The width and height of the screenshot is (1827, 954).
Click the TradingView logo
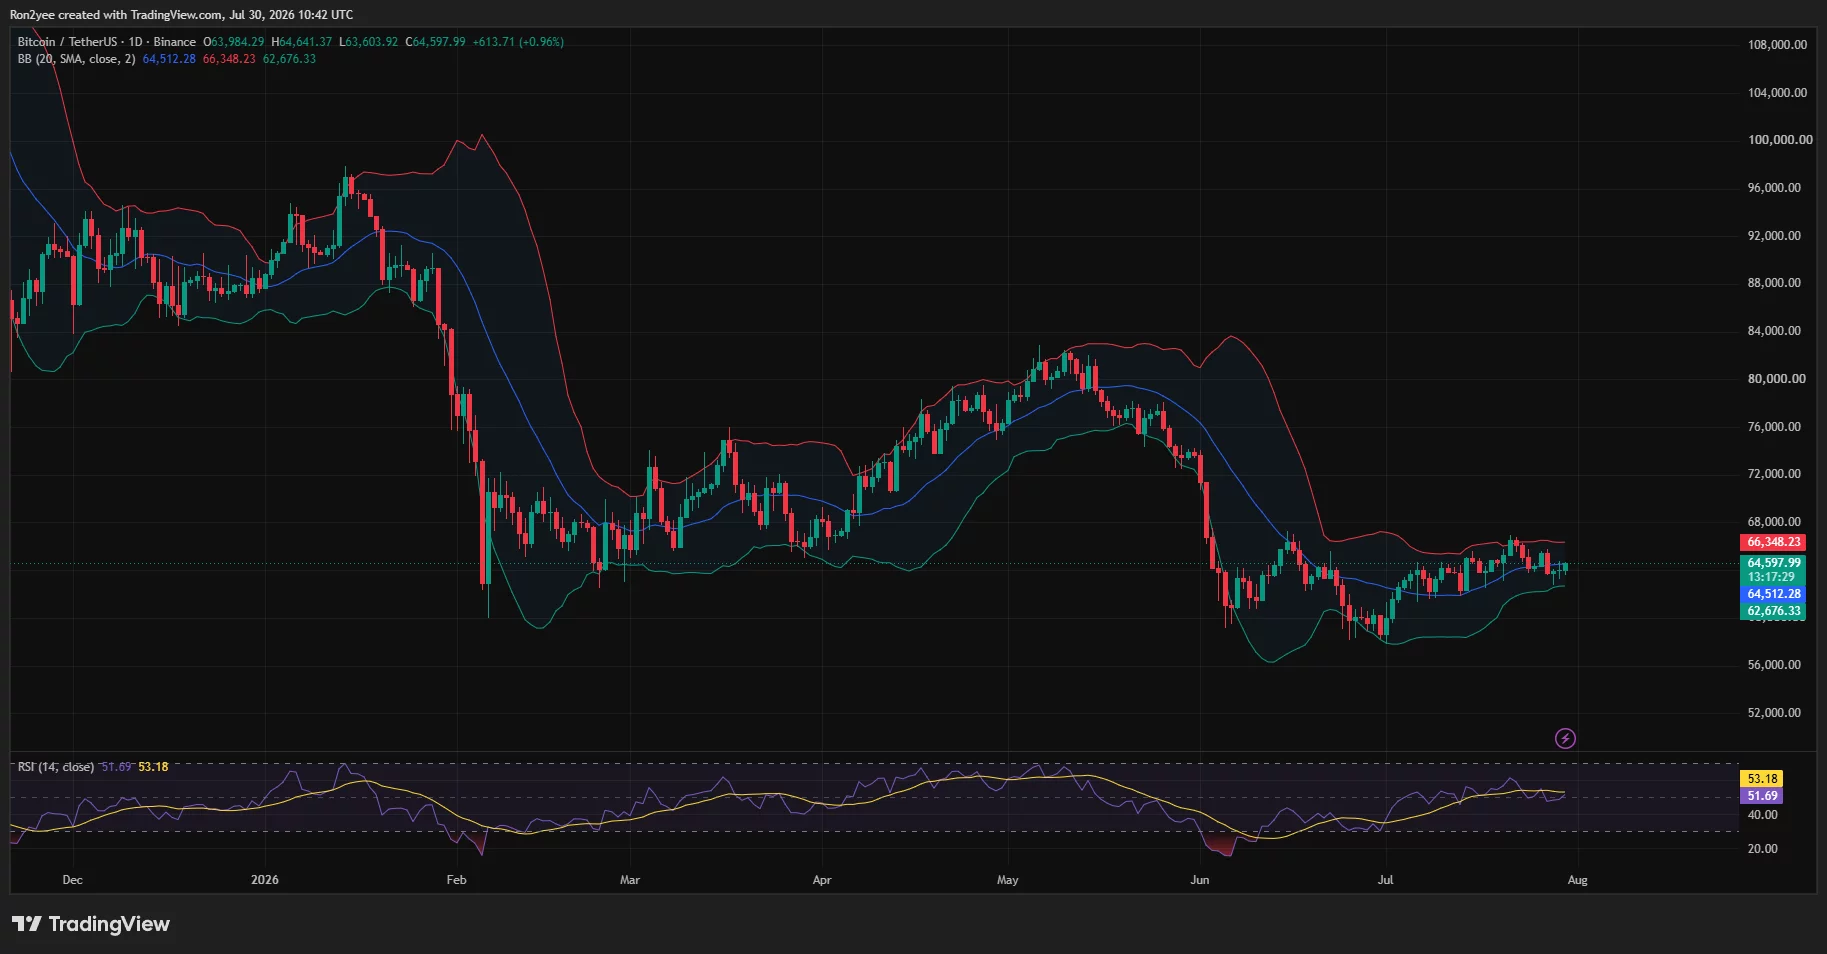[91, 924]
